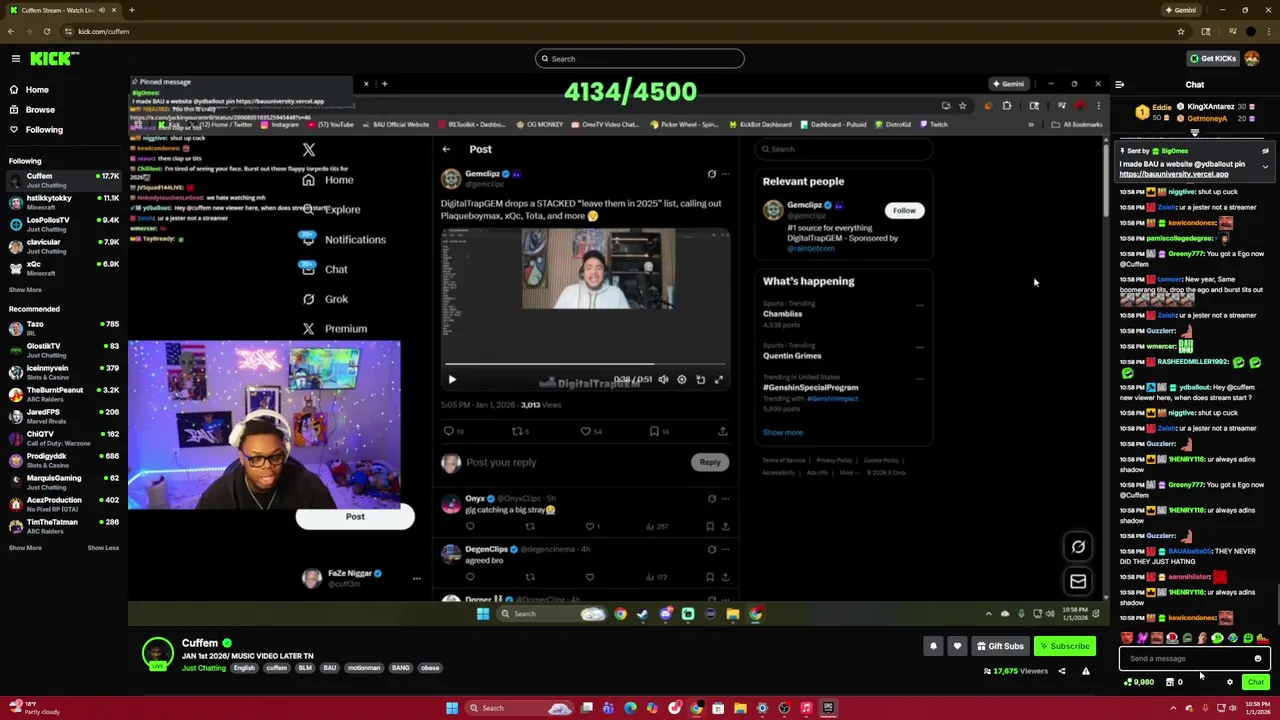This screenshot has width=1280, height=720.
Task: Click the Subscribe button
Action: pyautogui.click(x=1064, y=647)
